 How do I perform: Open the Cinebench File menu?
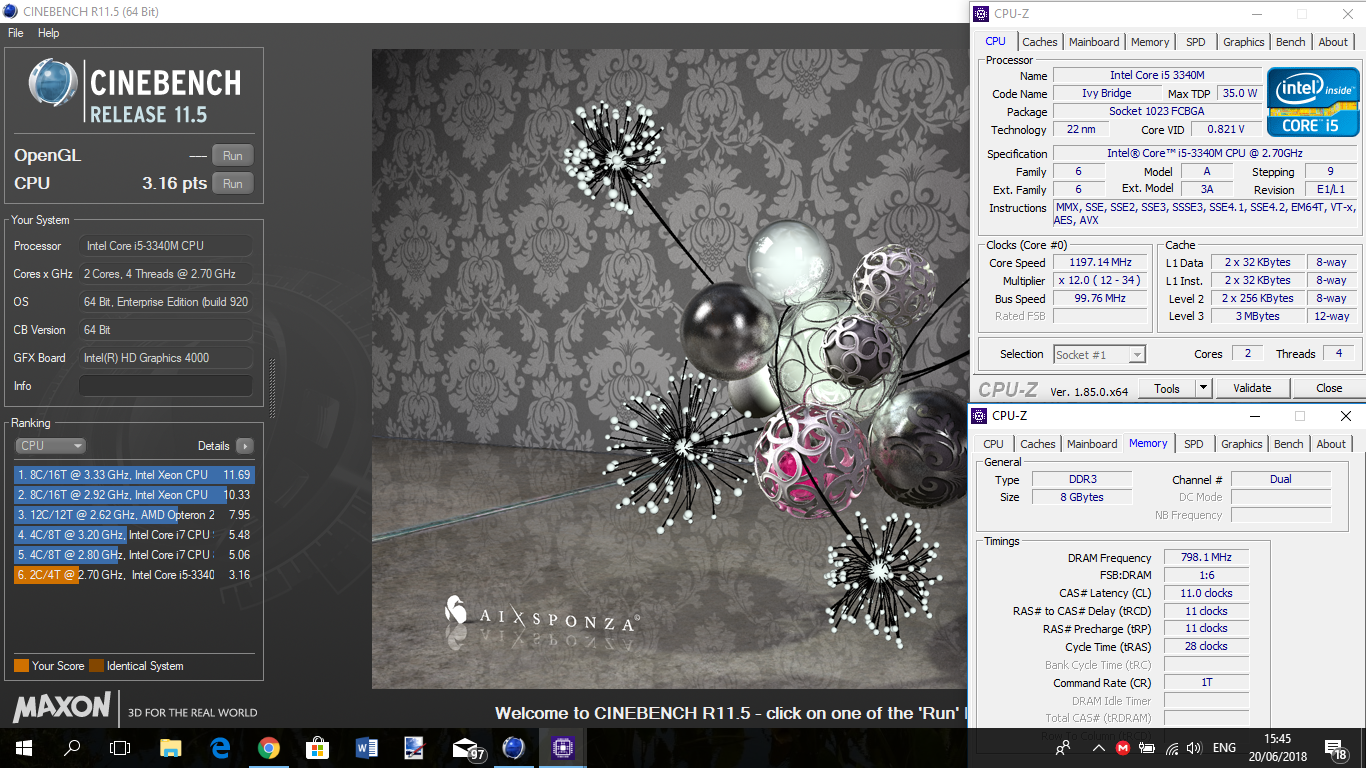[x=15, y=33]
